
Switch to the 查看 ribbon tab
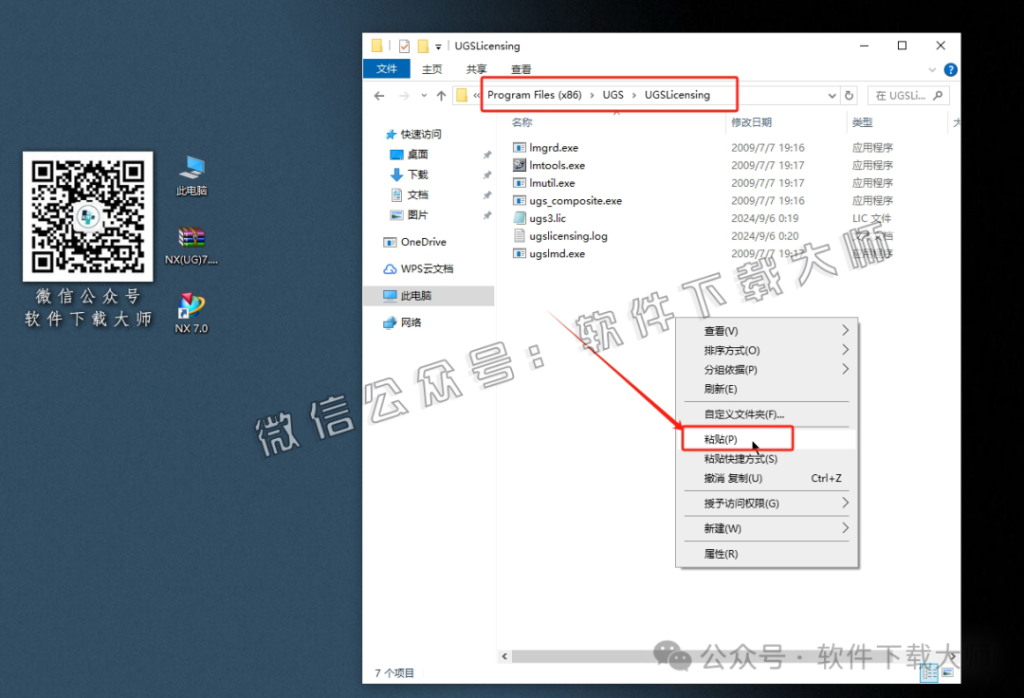tap(520, 69)
